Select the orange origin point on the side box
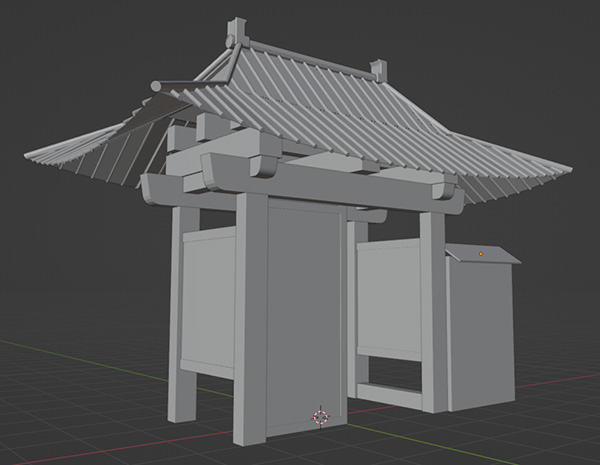This screenshot has width=600, height=465. (x=481, y=254)
